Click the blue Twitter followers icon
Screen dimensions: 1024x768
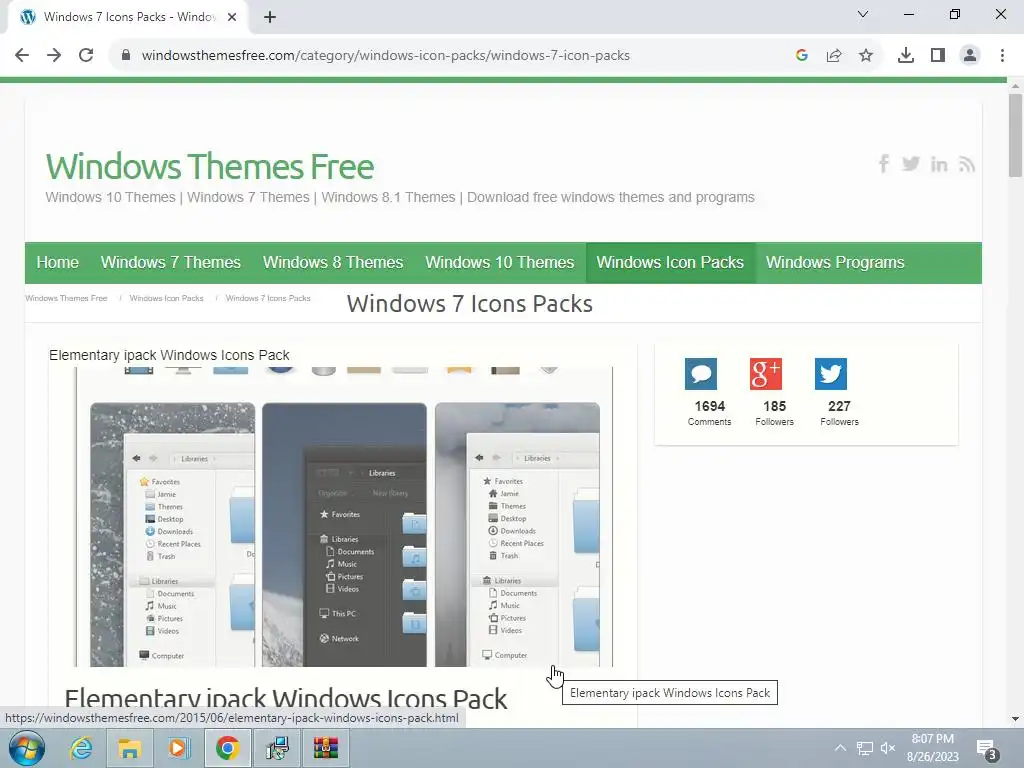[831, 374]
